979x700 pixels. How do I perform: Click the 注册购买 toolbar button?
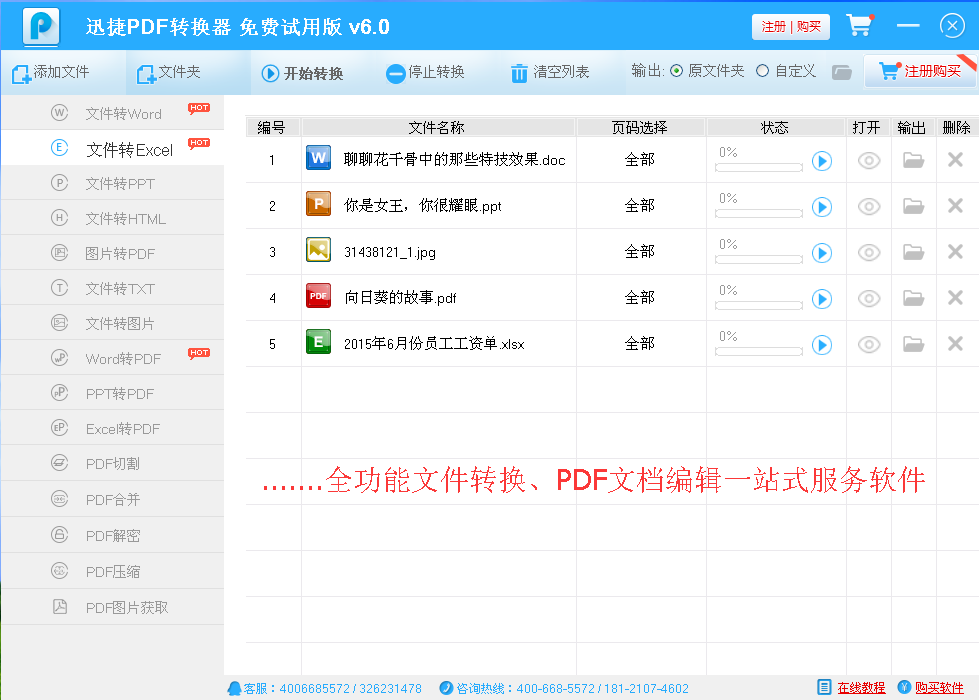coord(920,71)
